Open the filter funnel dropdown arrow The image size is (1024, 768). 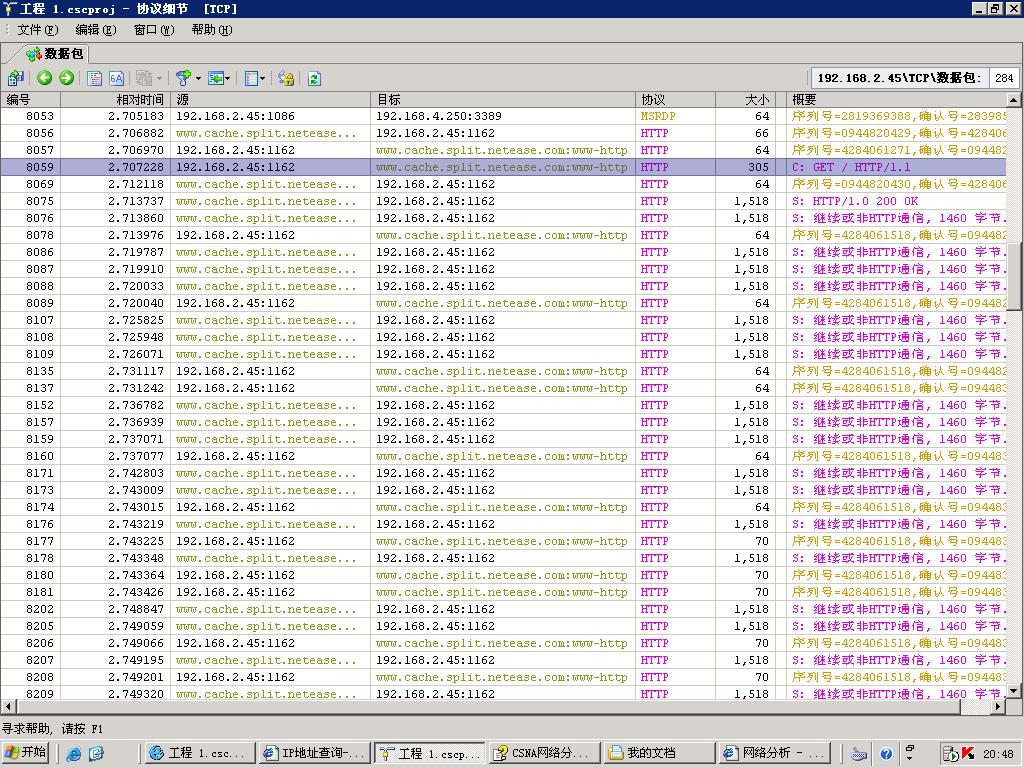click(x=198, y=78)
